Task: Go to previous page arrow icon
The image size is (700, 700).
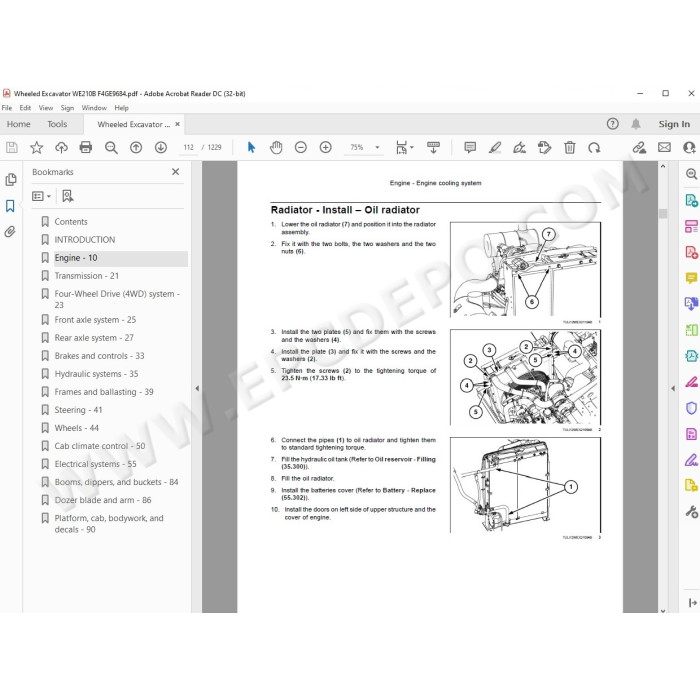Action: point(136,147)
